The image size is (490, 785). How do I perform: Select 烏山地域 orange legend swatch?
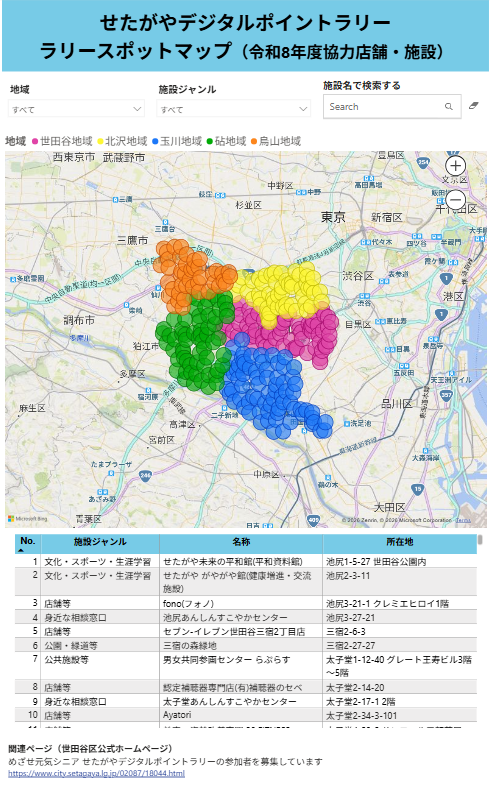[254, 142]
